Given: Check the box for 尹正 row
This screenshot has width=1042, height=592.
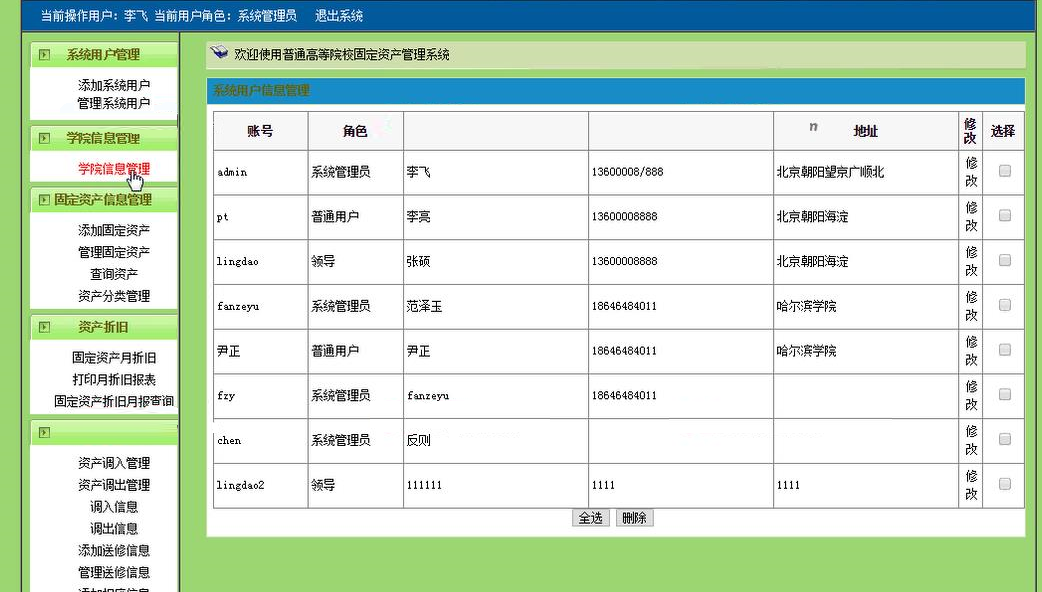Looking at the screenshot, I should pos(1005,349).
